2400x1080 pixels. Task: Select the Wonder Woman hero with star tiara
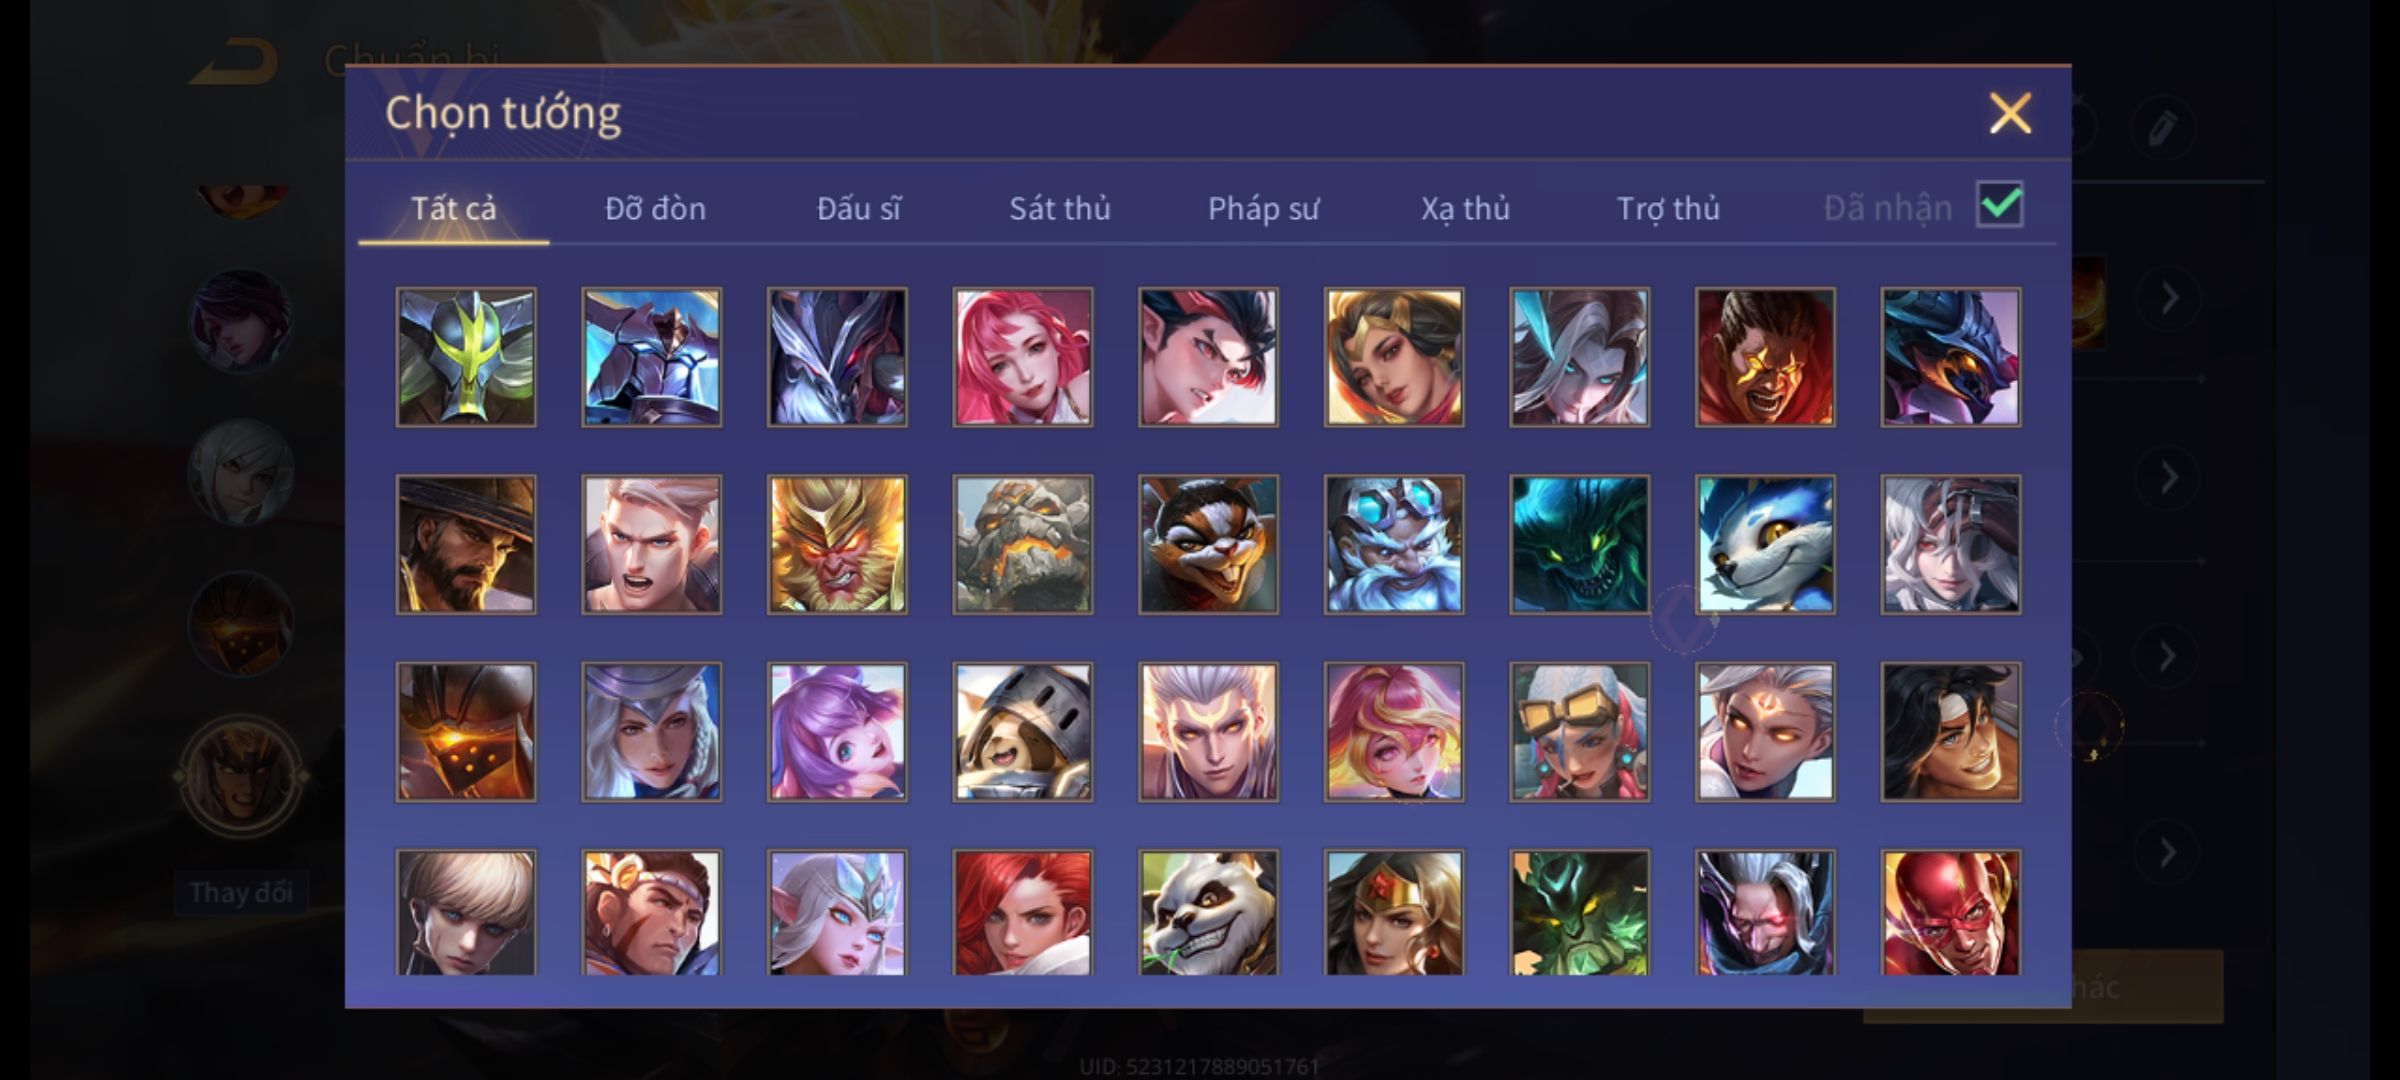[1394, 912]
